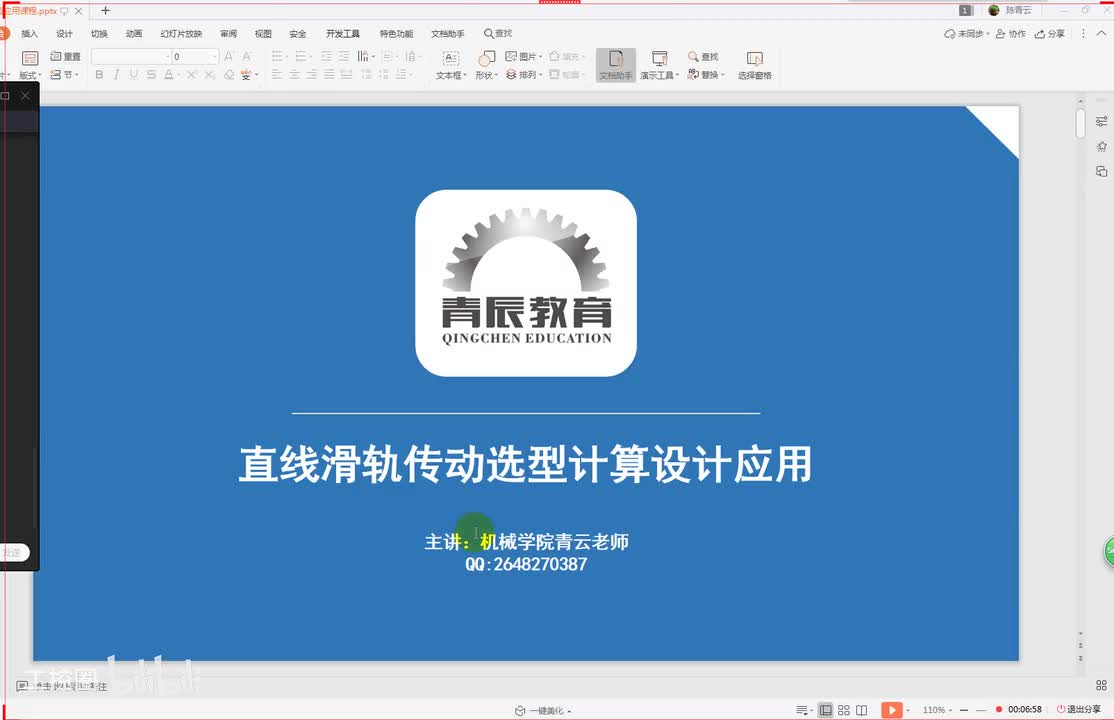Click the numbered list icon

pyautogui.click(x=301, y=56)
